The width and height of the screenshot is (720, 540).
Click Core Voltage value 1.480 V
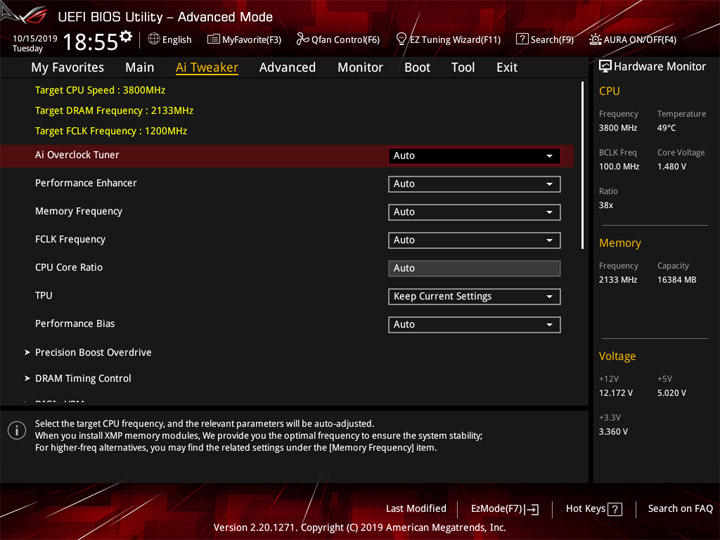tap(672, 167)
